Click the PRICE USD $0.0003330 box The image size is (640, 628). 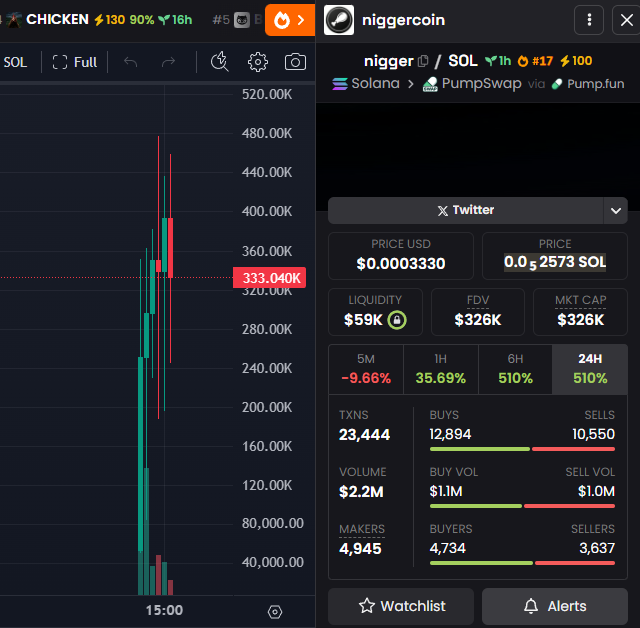click(401, 256)
